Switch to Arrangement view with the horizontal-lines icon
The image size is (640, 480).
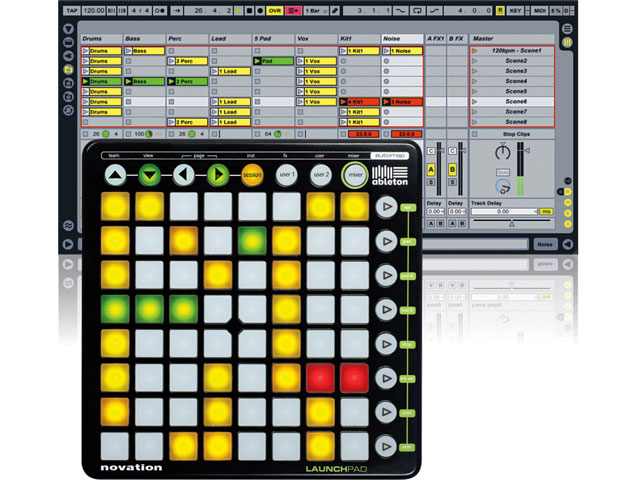pyautogui.click(x=567, y=29)
